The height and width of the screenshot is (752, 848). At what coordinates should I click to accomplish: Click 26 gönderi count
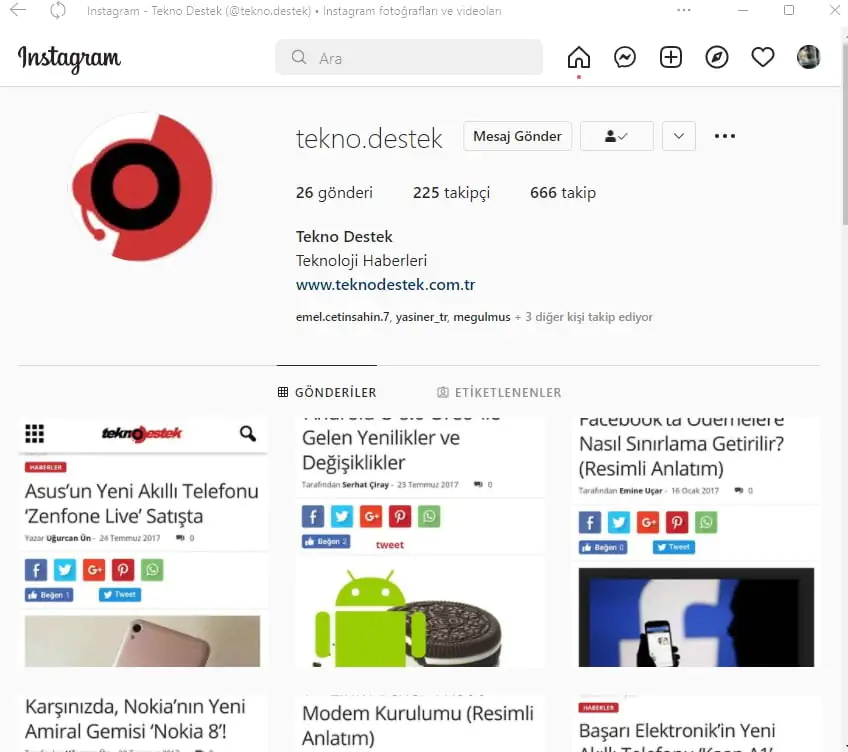pos(334,193)
